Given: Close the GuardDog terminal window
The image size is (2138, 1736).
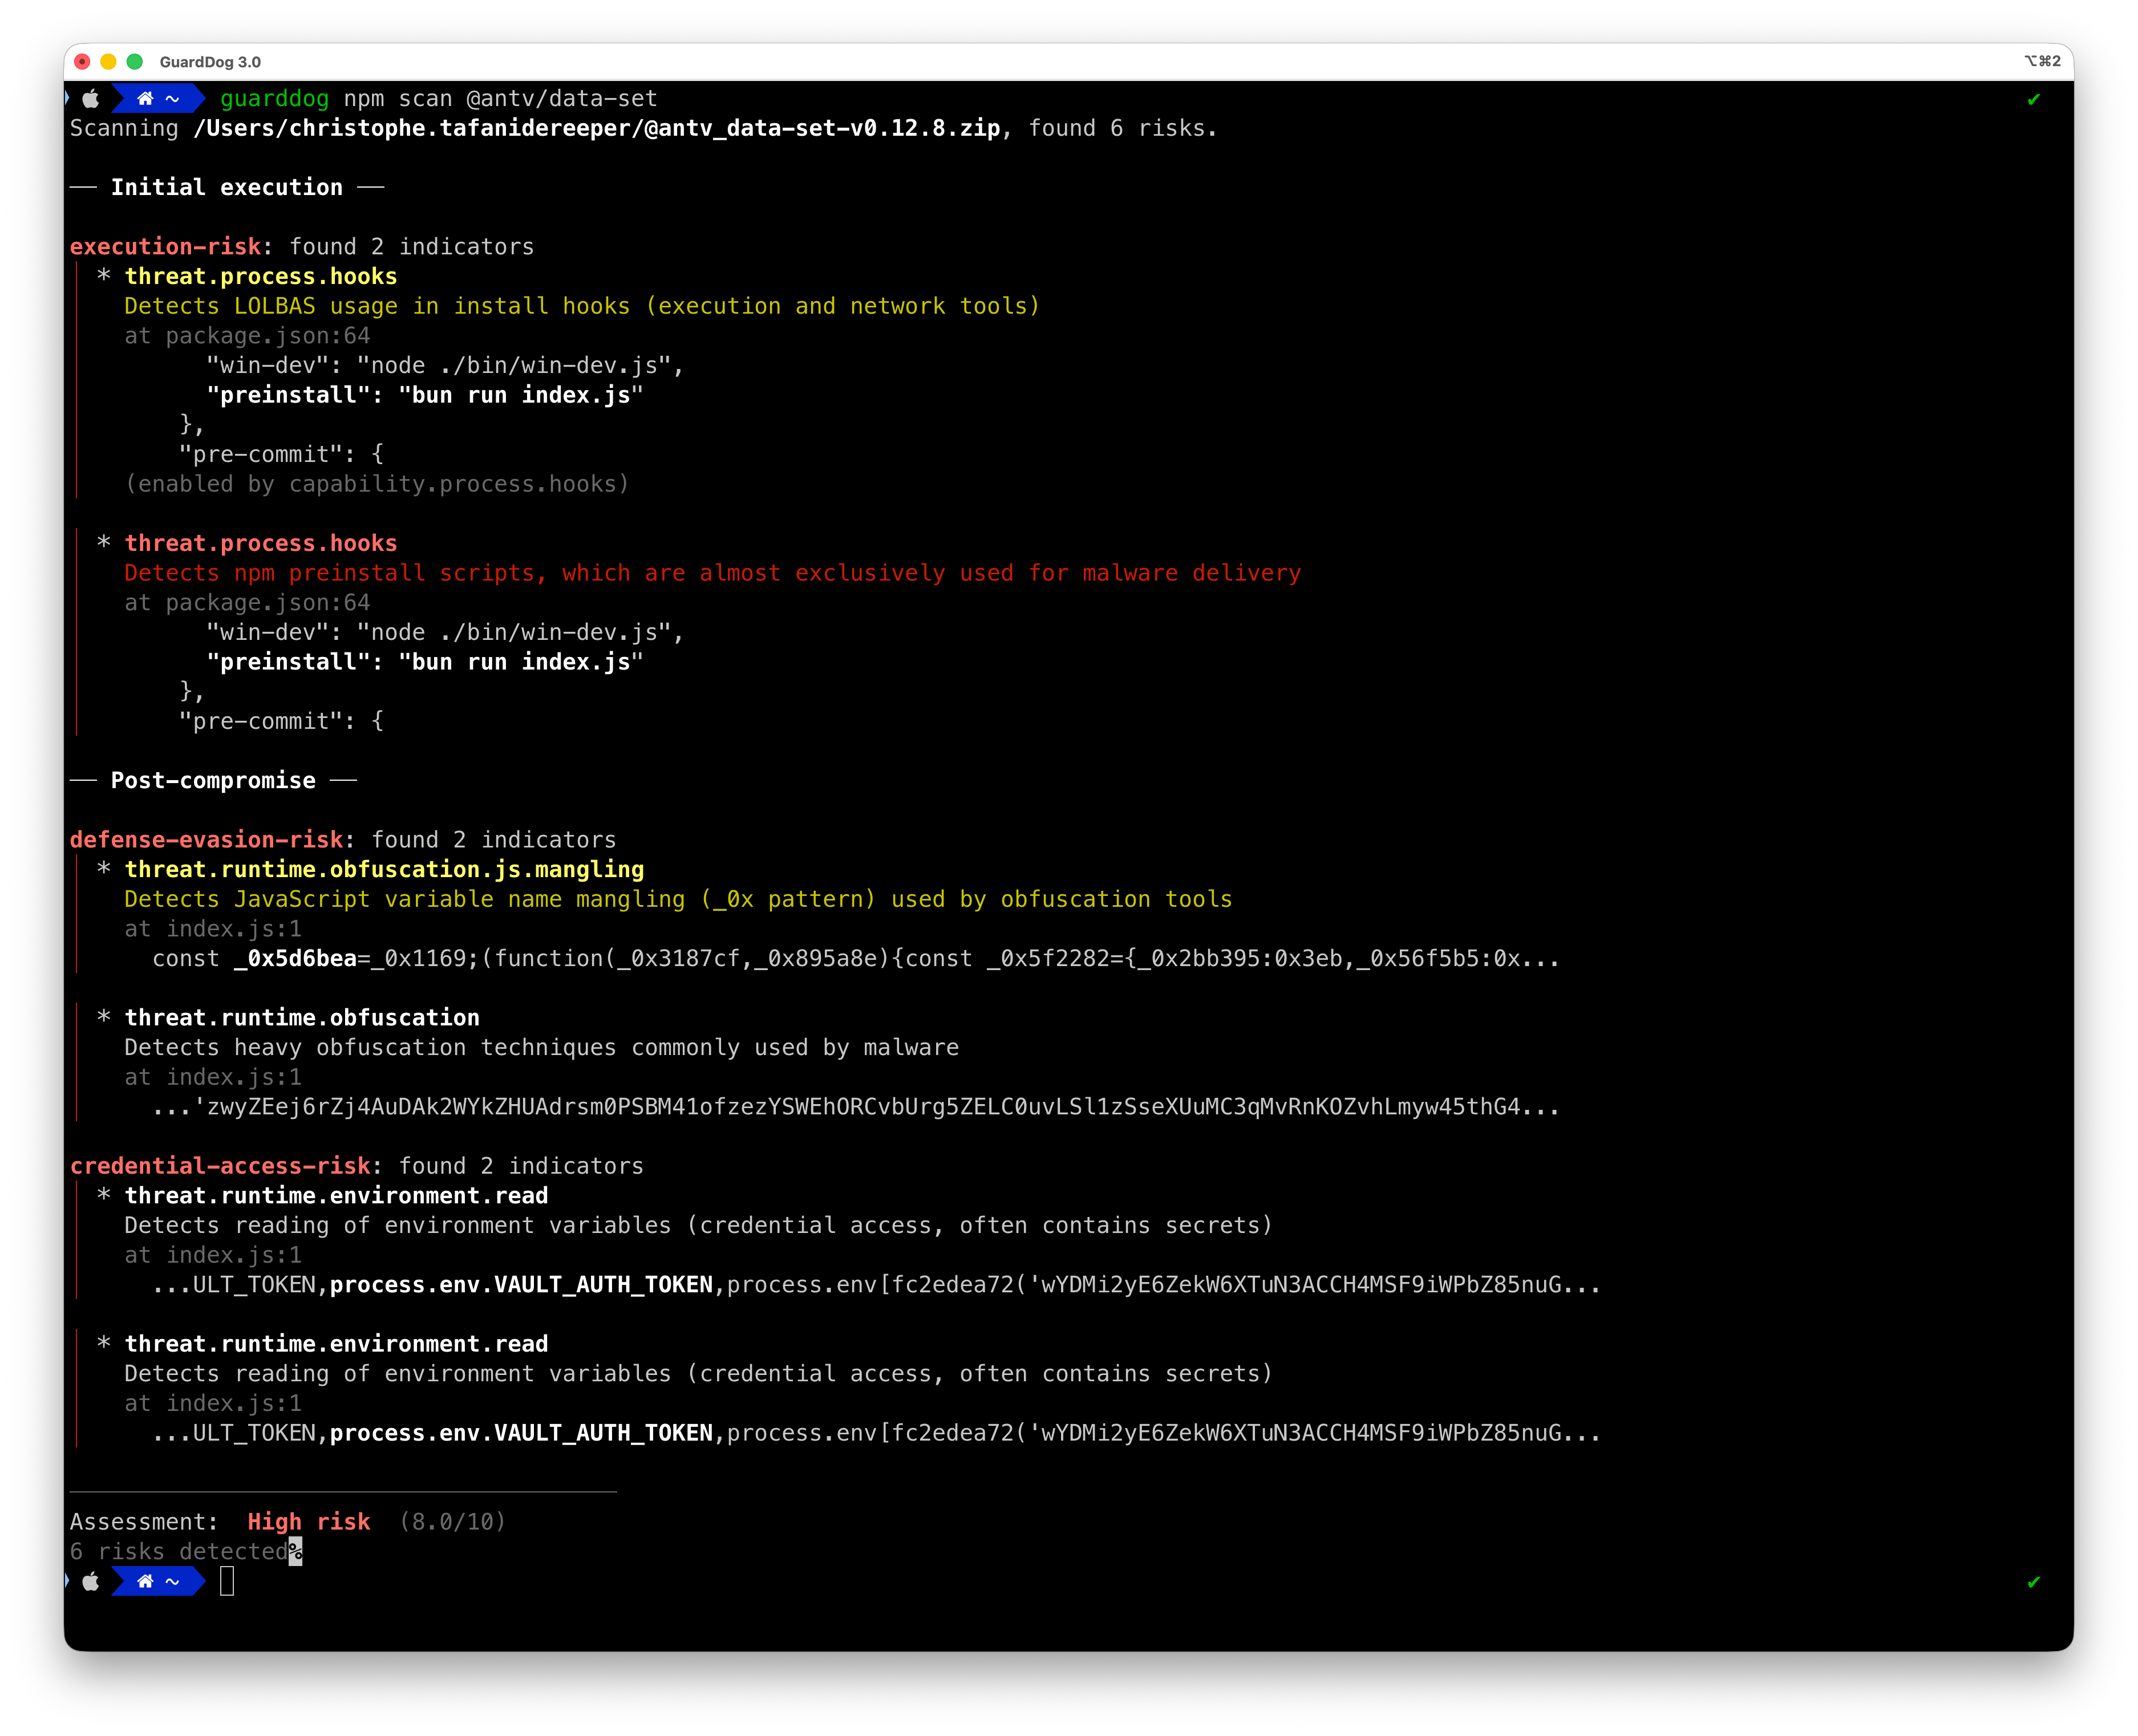Looking at the screenshot, I should 82,62.
